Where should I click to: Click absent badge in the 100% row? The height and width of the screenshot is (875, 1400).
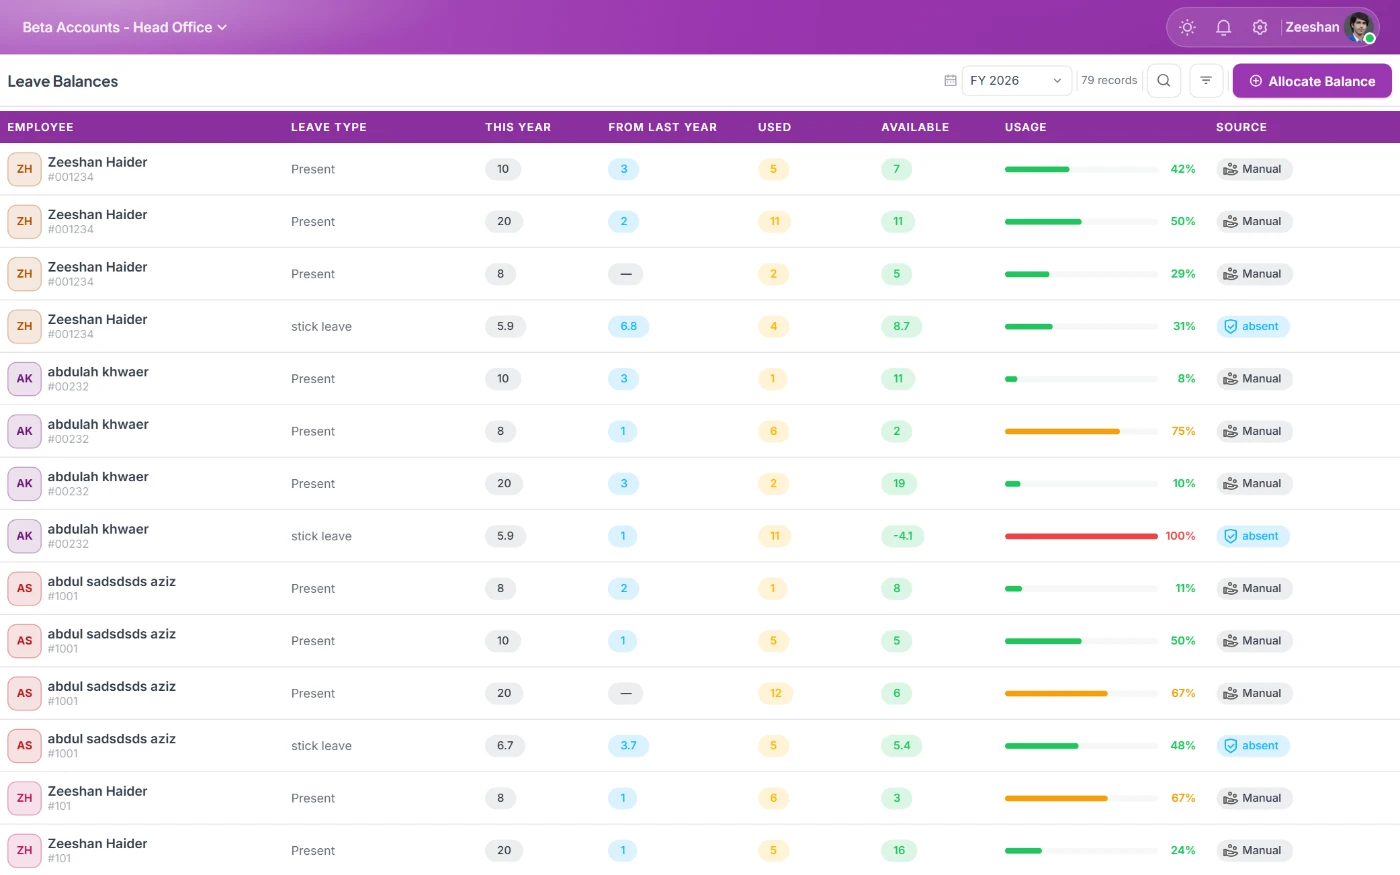1253,536
